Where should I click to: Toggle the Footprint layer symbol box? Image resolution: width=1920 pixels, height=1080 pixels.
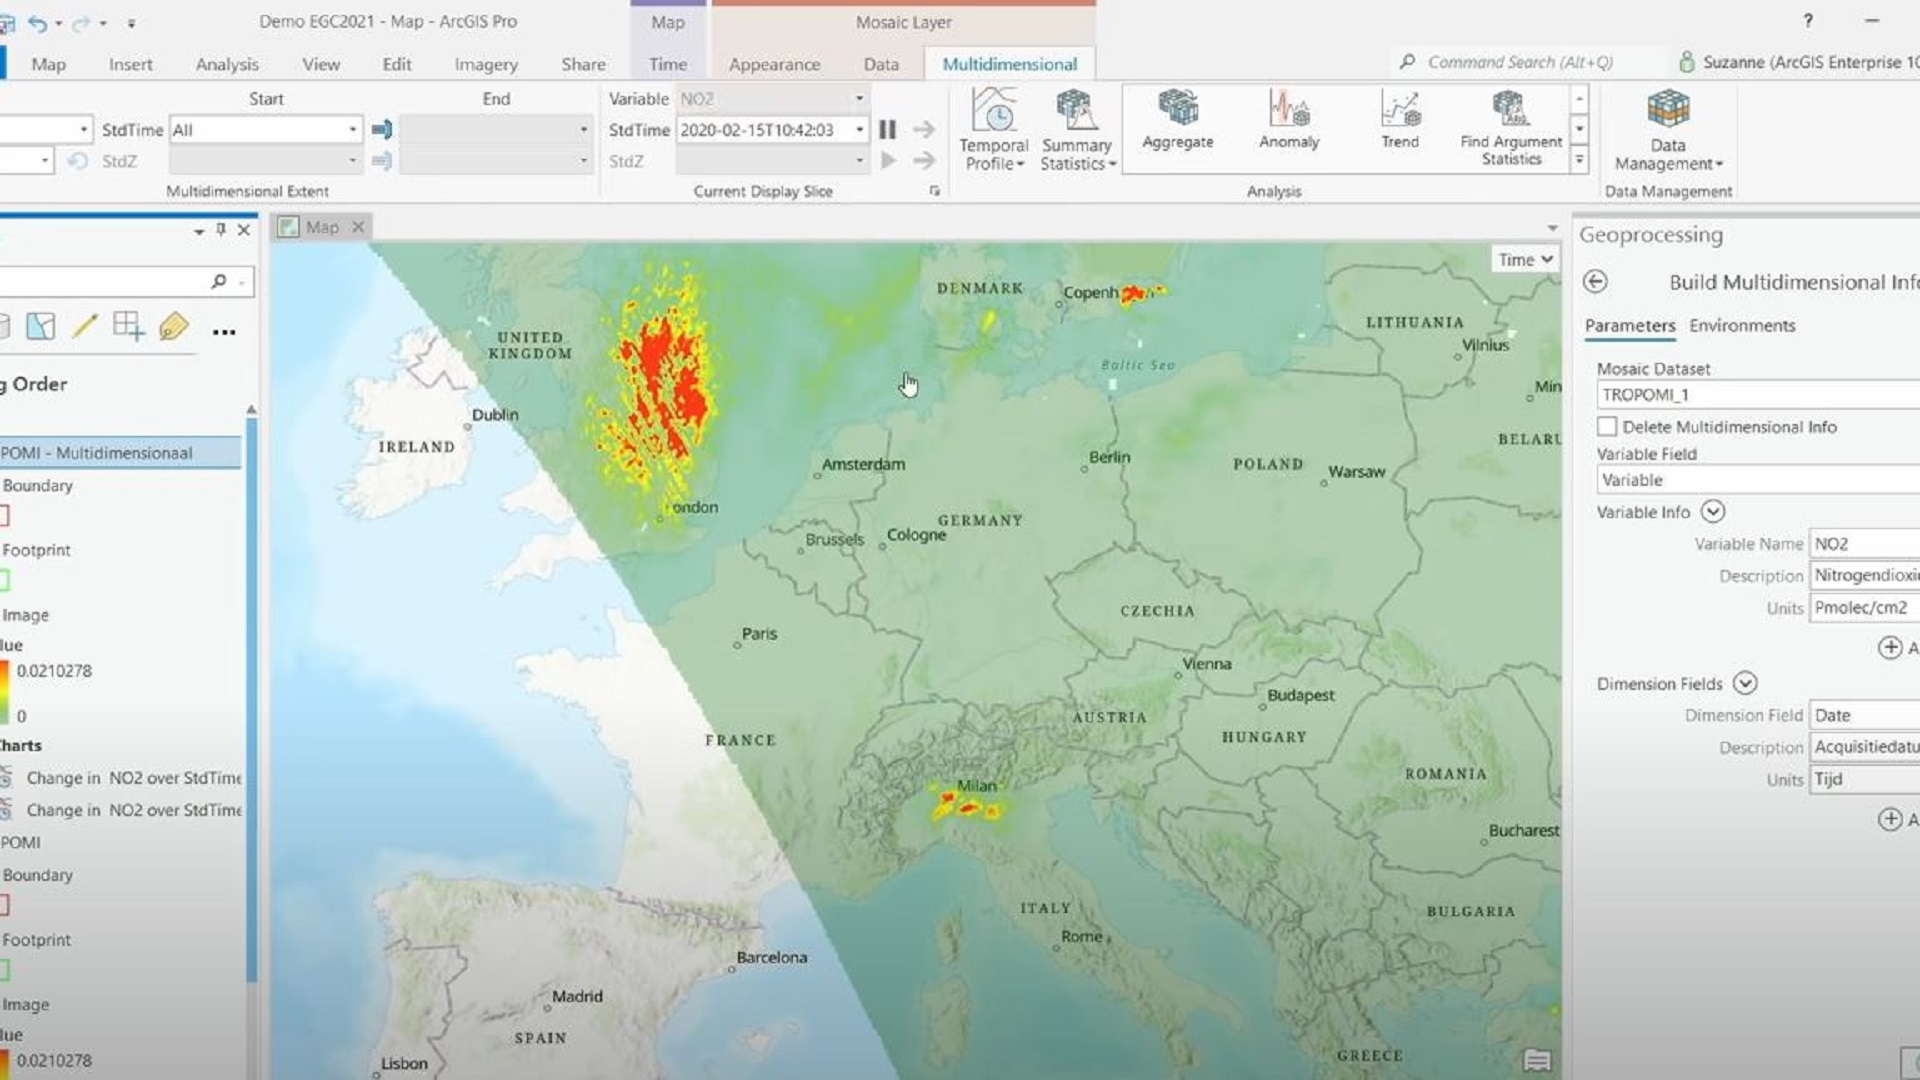tap(5, 580)
